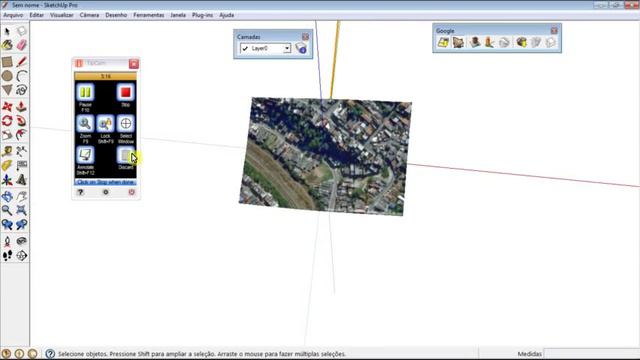Select the arrow Select tool

click(7, 31)
